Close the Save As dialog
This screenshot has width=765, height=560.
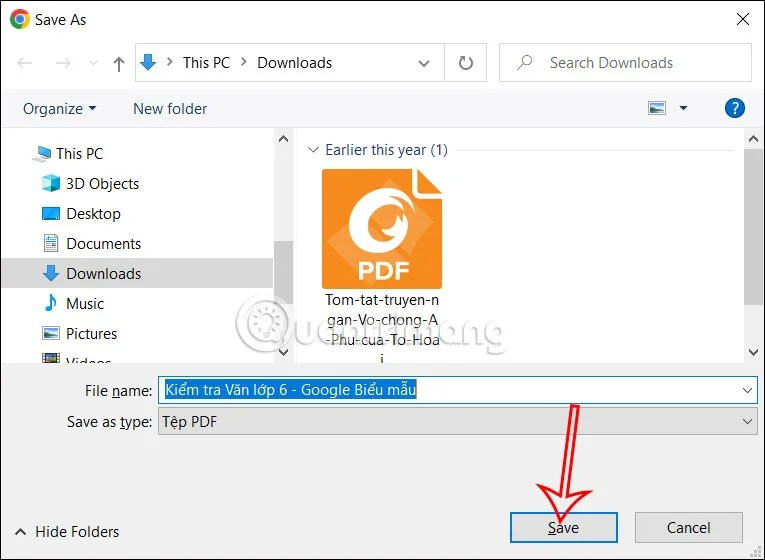[743, 20]
